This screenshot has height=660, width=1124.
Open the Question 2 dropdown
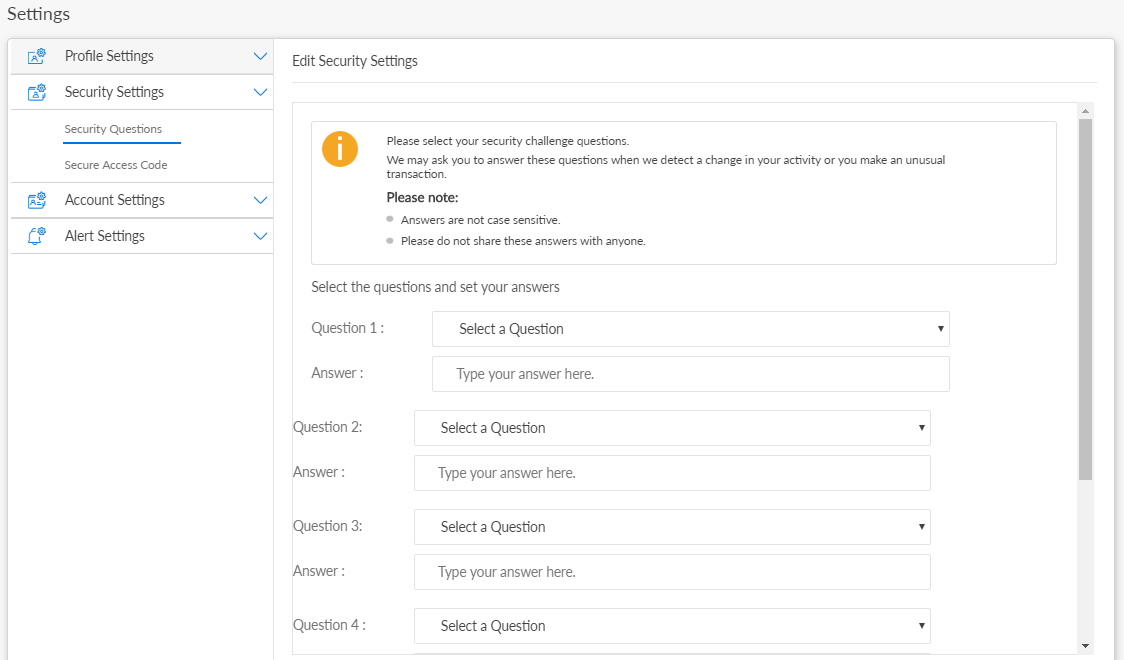pos(672,428)
